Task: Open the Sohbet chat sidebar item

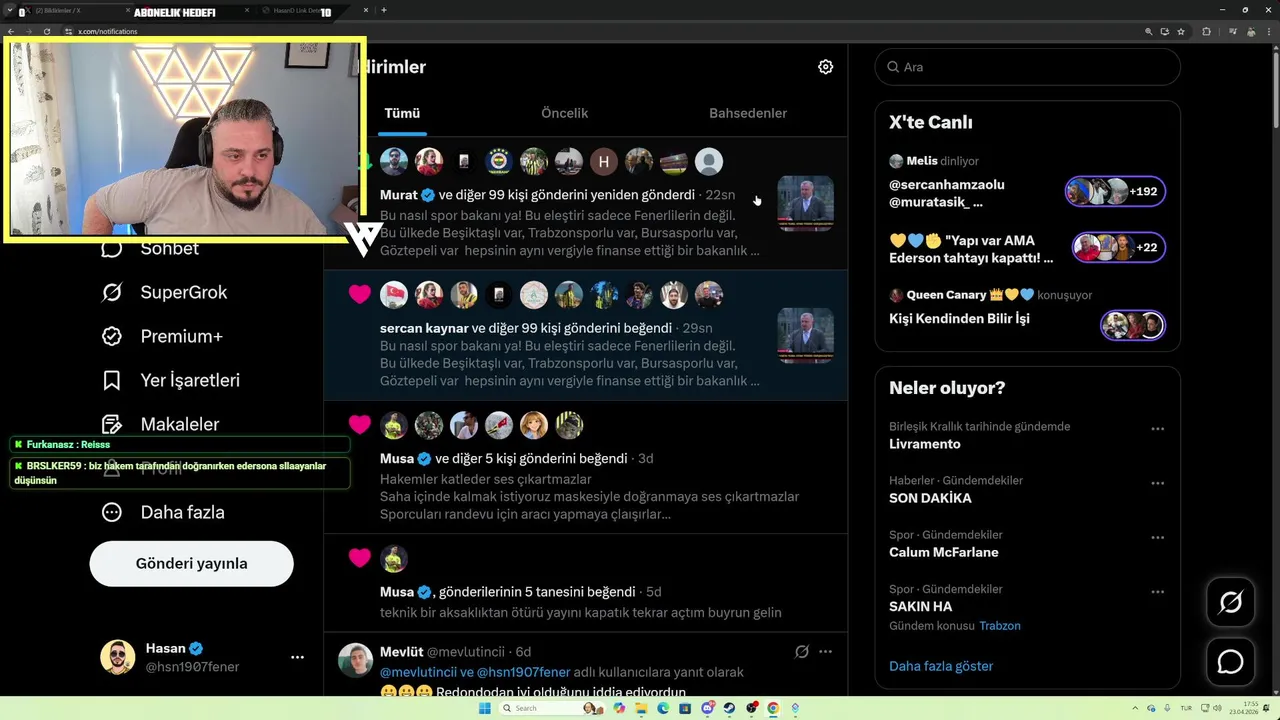Action: pos(150,248)
